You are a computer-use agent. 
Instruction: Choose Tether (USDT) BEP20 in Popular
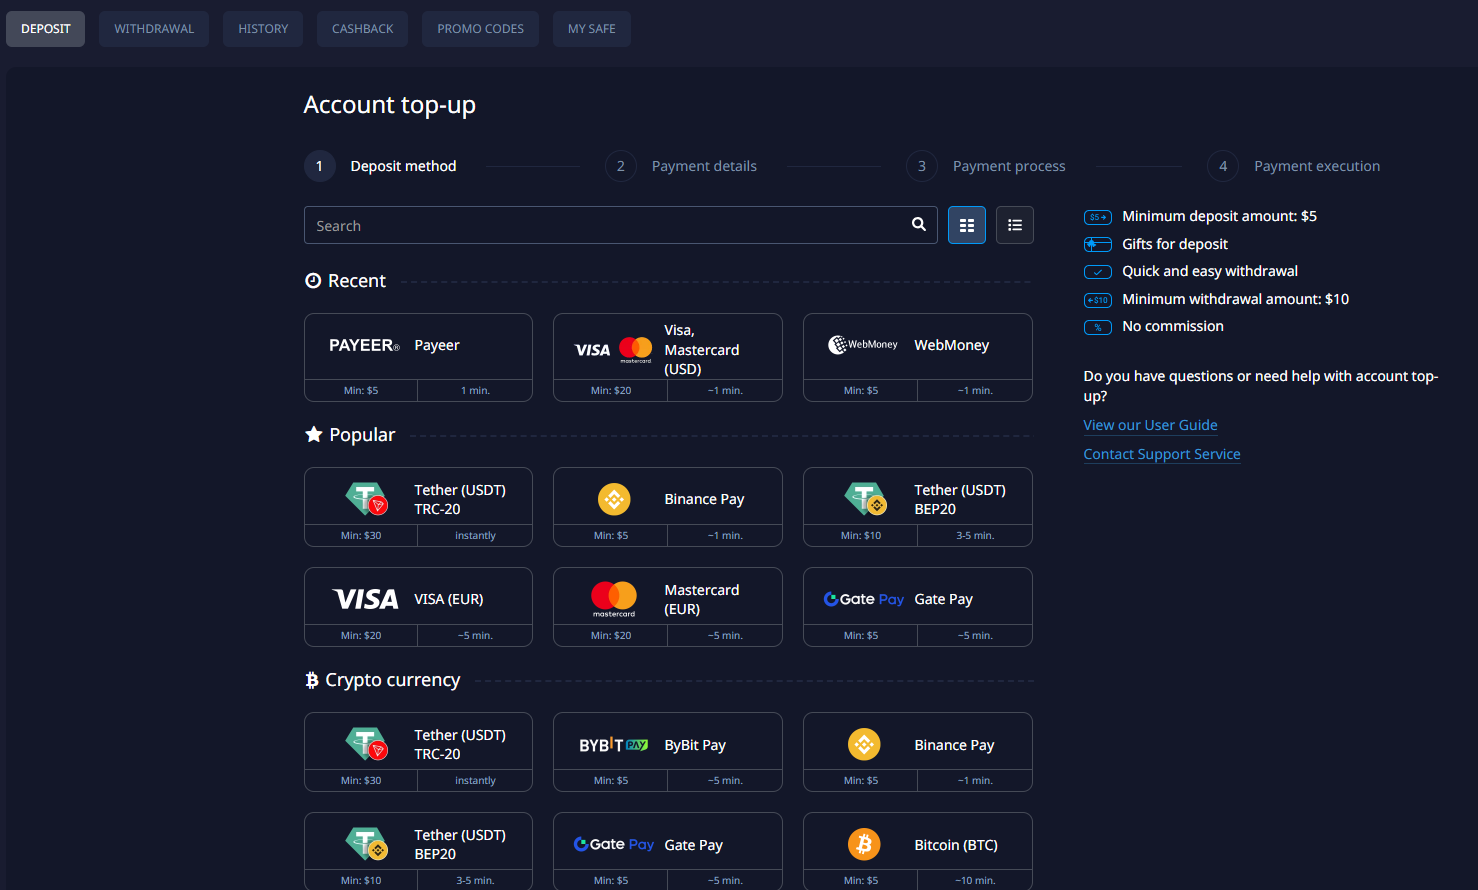(917, 499)
